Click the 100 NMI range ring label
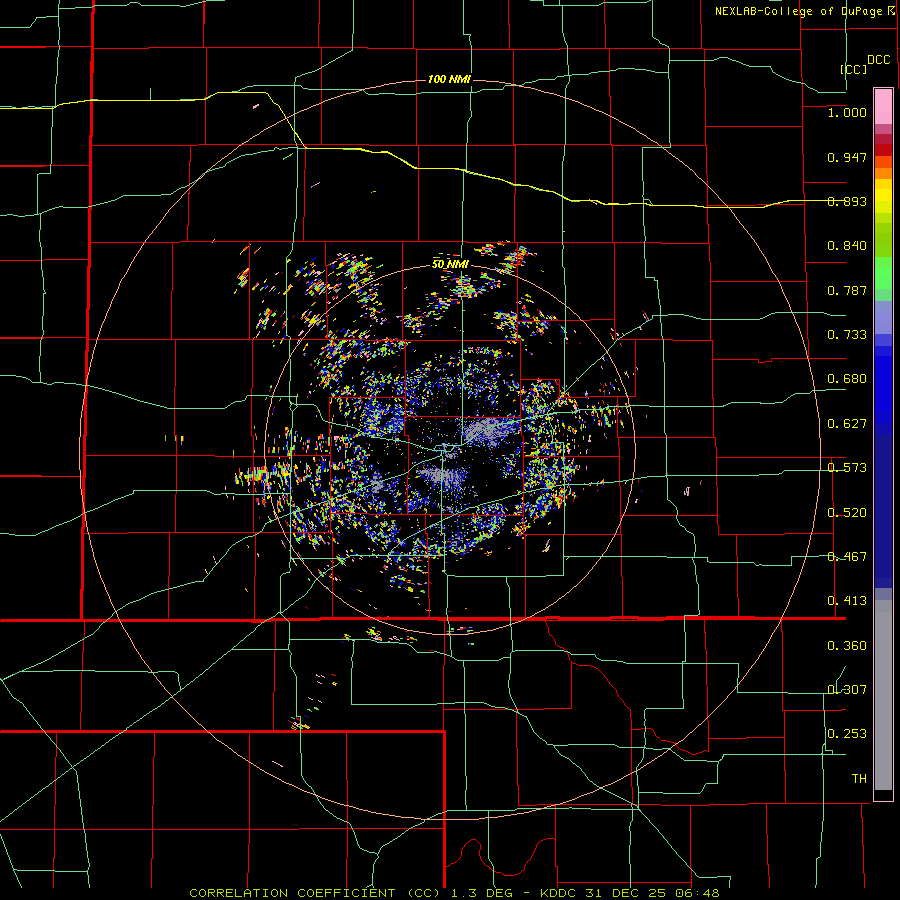This screenshot has width=900, height=900. 449,79
